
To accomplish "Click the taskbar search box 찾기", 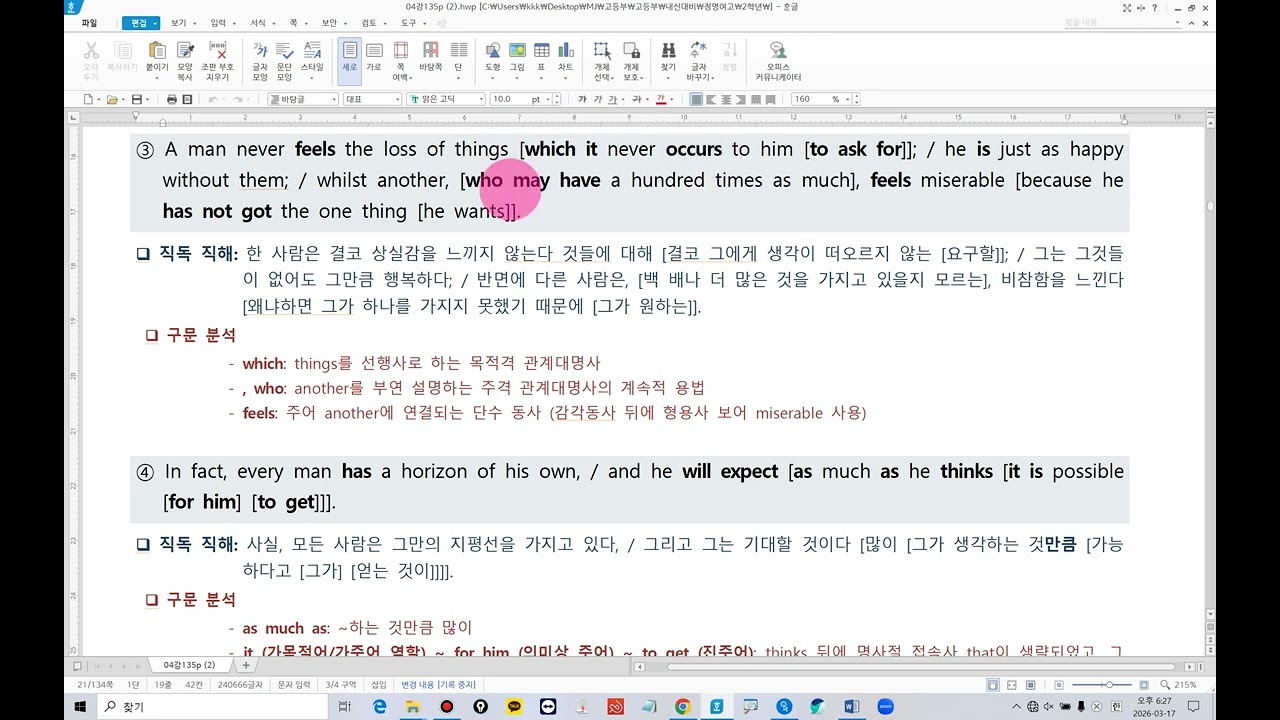I will pos(214,706).
